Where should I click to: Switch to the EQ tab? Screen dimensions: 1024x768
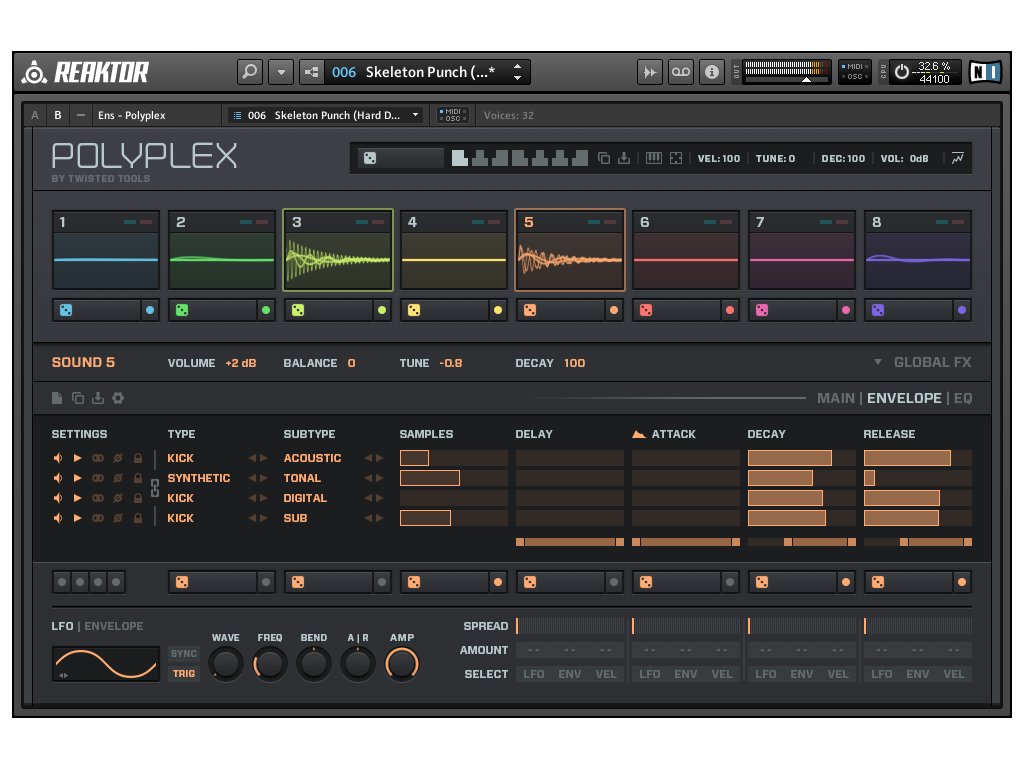click(x=962, y=398)
